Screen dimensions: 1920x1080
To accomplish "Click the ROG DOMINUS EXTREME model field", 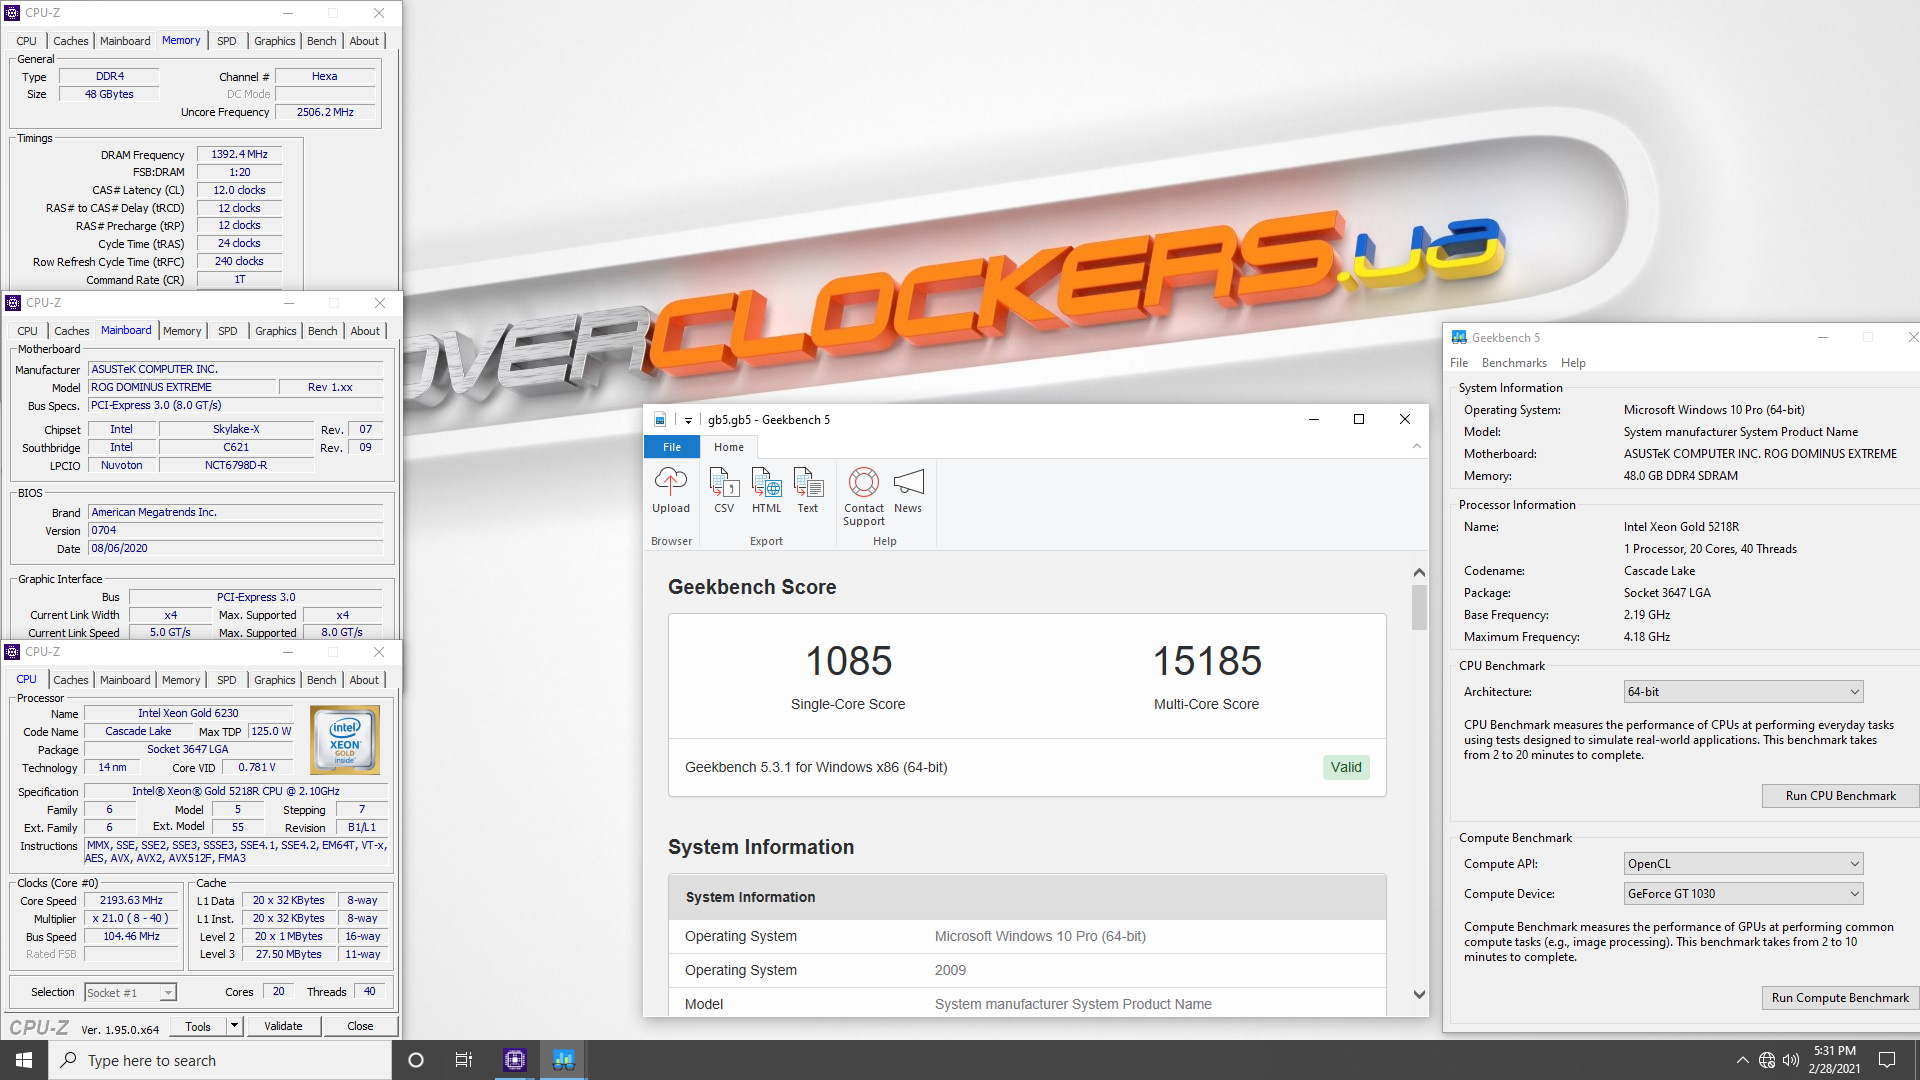I will [x=181, y=387].
